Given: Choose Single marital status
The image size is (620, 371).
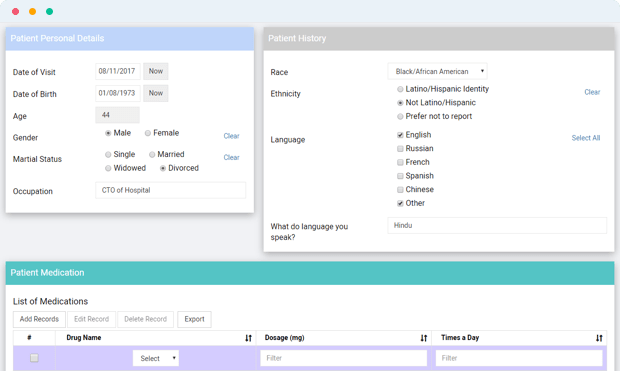Looking at the screenshot, I should tap(108, 155).
